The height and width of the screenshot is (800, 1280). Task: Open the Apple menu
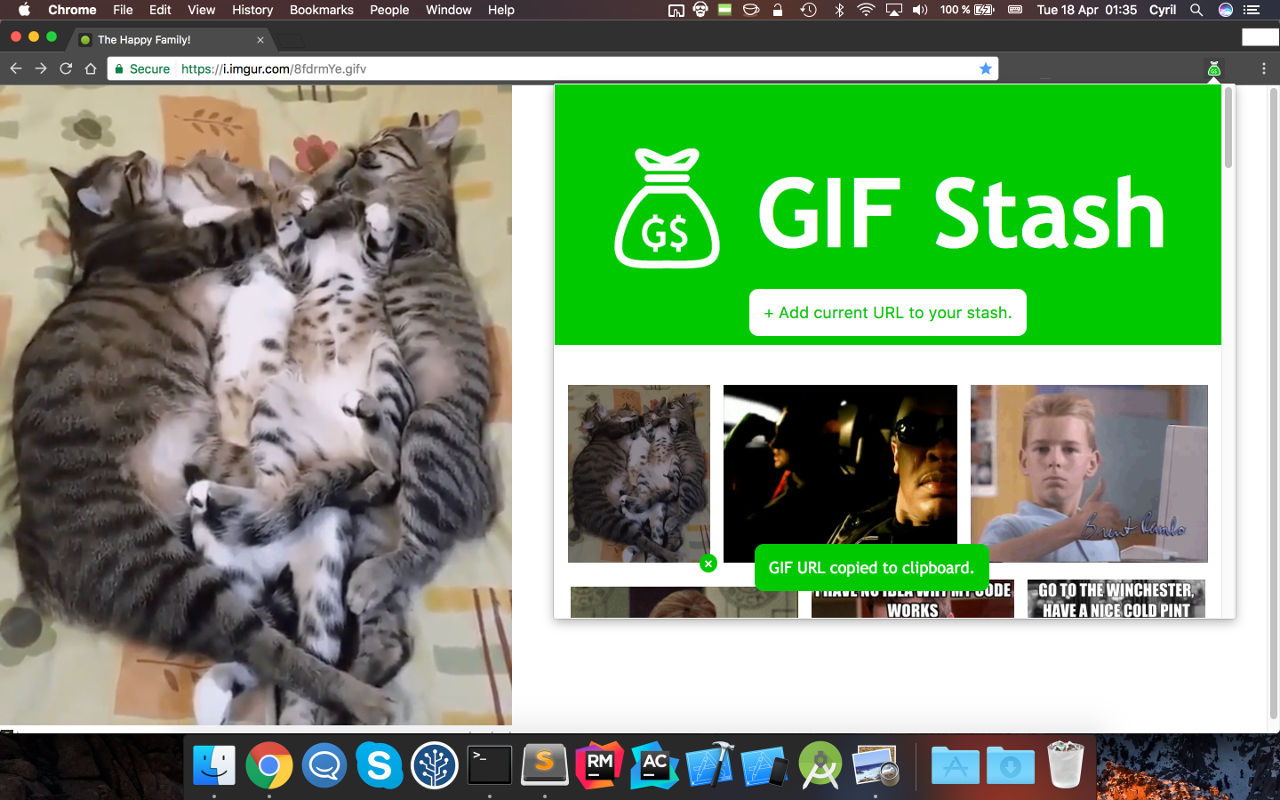coord(24,10)
